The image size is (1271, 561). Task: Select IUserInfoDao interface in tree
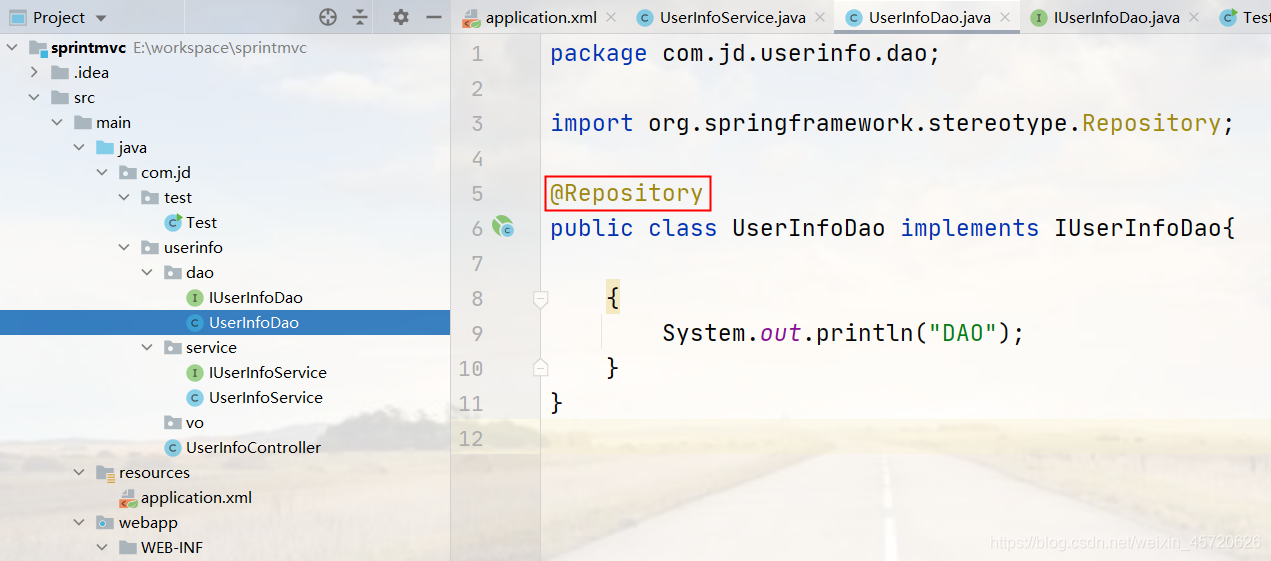tap(255, 298)
